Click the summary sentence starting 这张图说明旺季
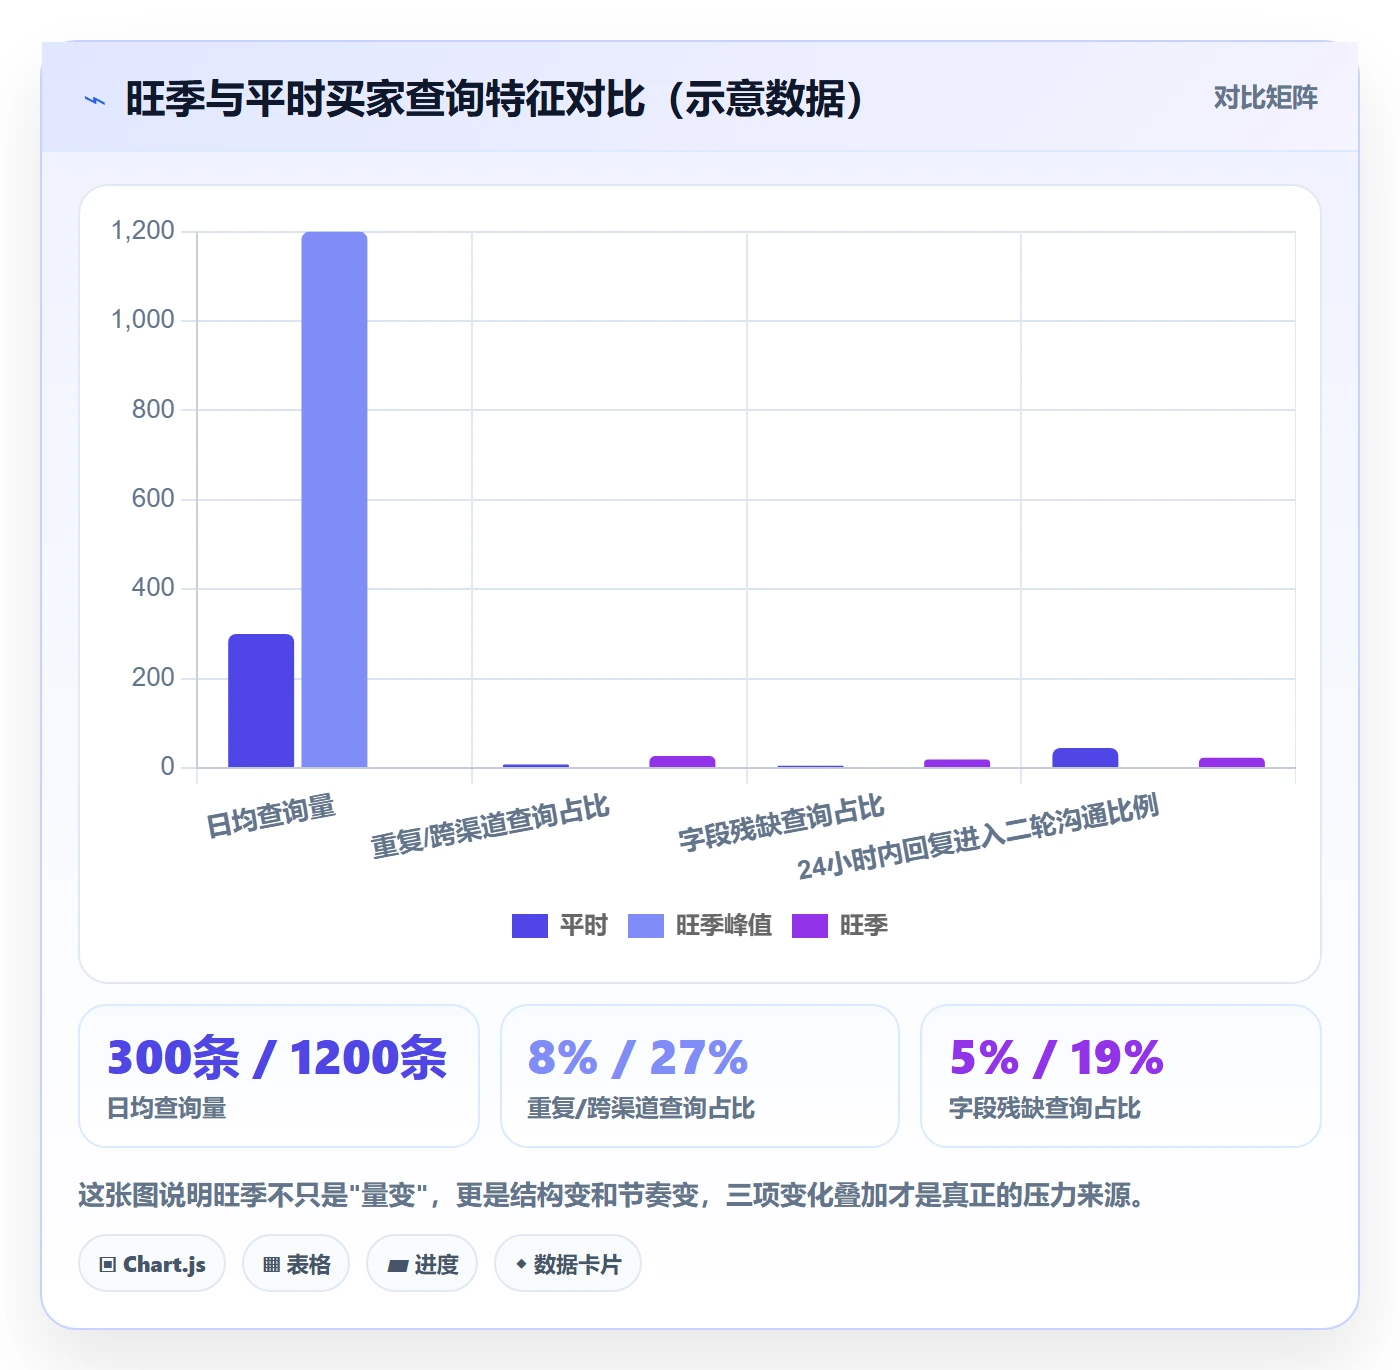This screenshot has height=1370, width=1400. [613, 1195]
